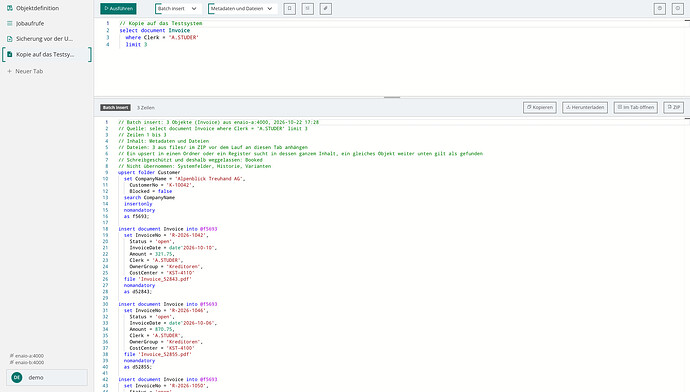
Task: Click the date value '2026-10-10'
Action: [x=198, y=248]
